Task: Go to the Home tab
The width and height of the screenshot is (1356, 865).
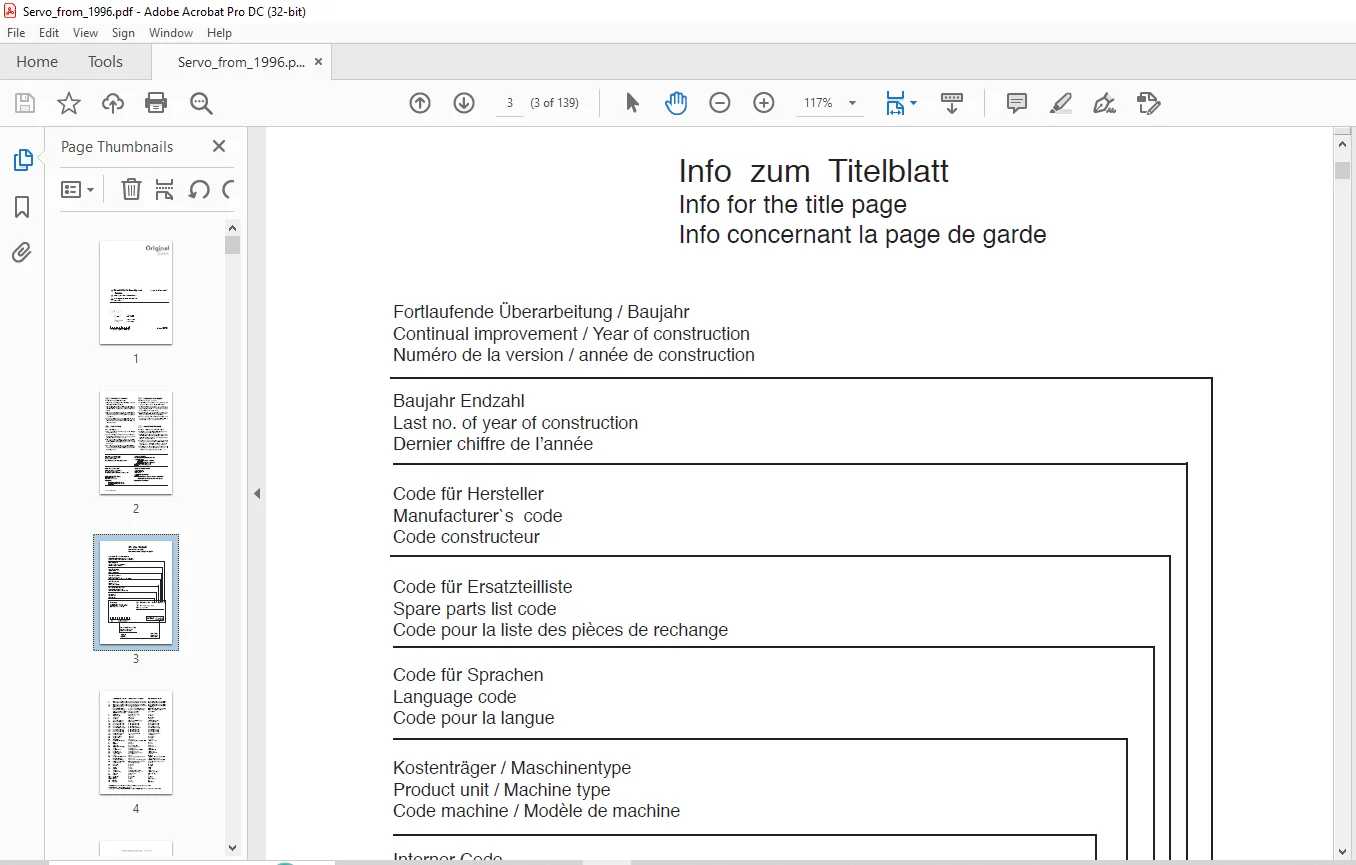Action: 37,62
